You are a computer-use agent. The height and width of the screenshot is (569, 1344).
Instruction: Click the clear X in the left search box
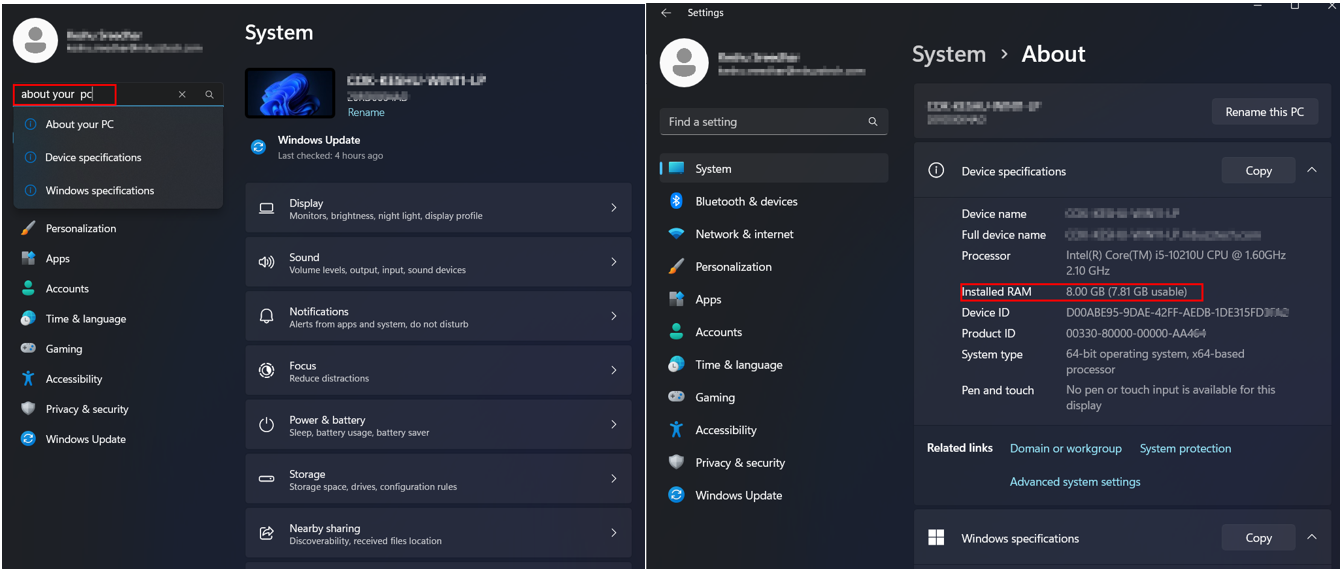pyautogui.click(x=182, y=94)
